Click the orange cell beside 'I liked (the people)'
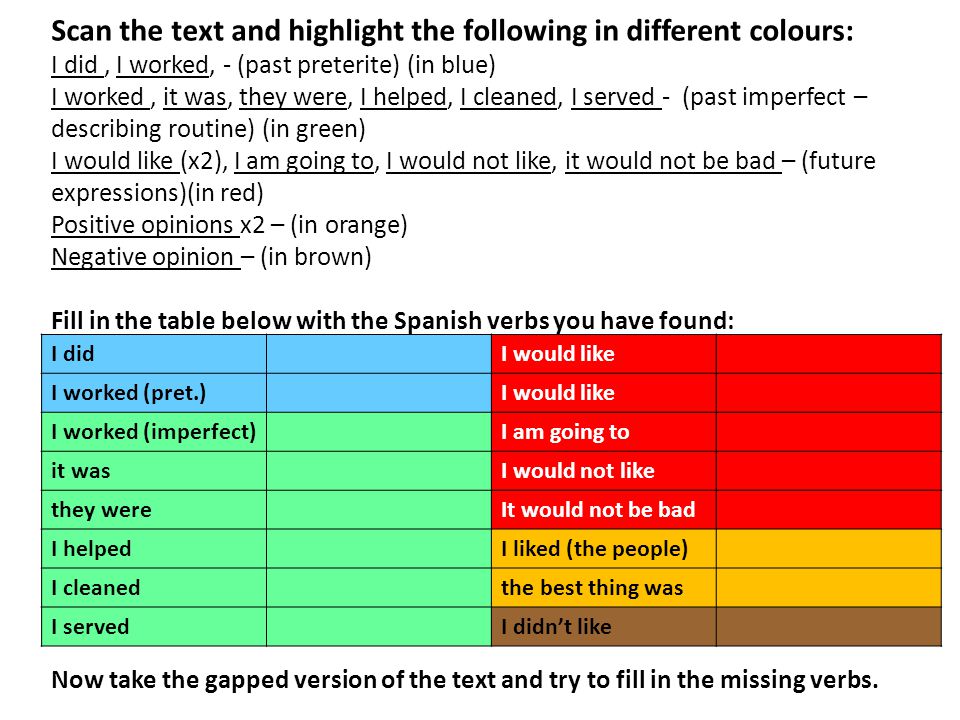Screen dimensions: 960x720 click(828, 549)
